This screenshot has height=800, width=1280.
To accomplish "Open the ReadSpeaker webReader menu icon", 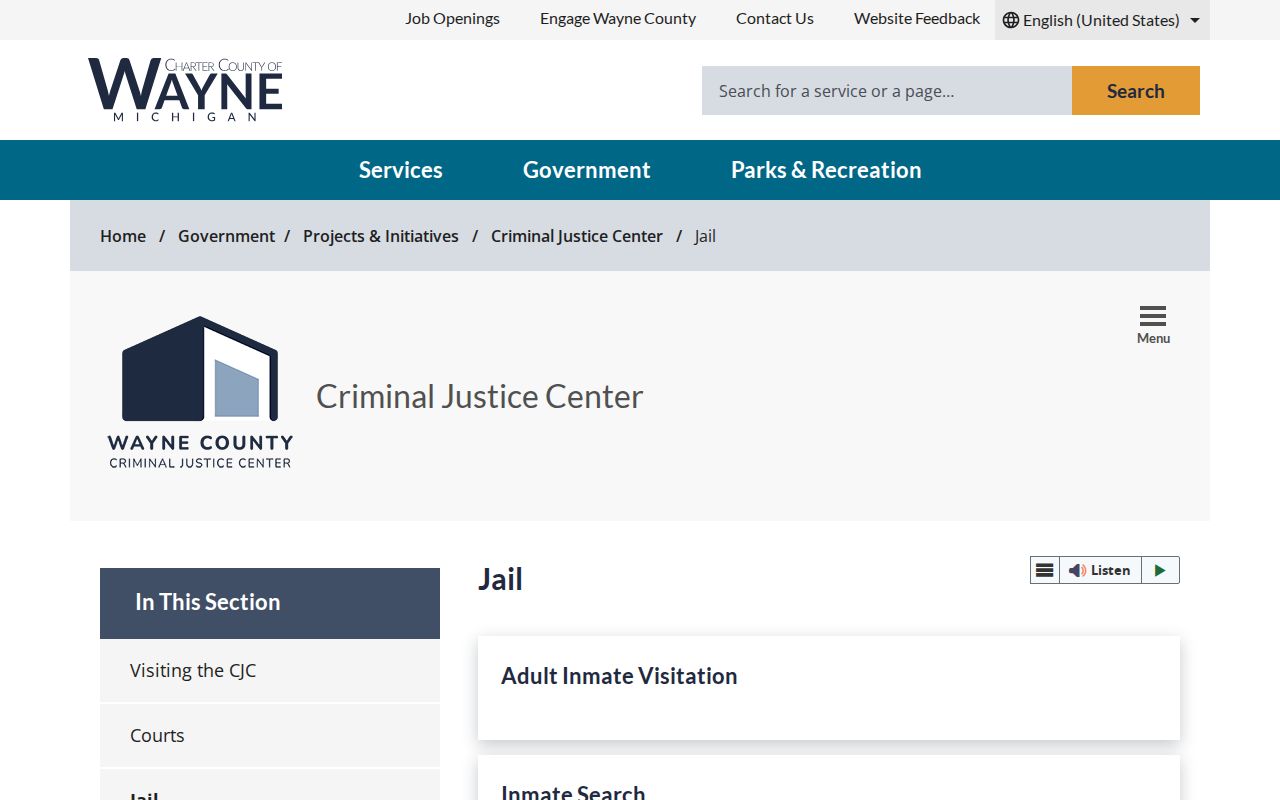I will coord(1045,570).
